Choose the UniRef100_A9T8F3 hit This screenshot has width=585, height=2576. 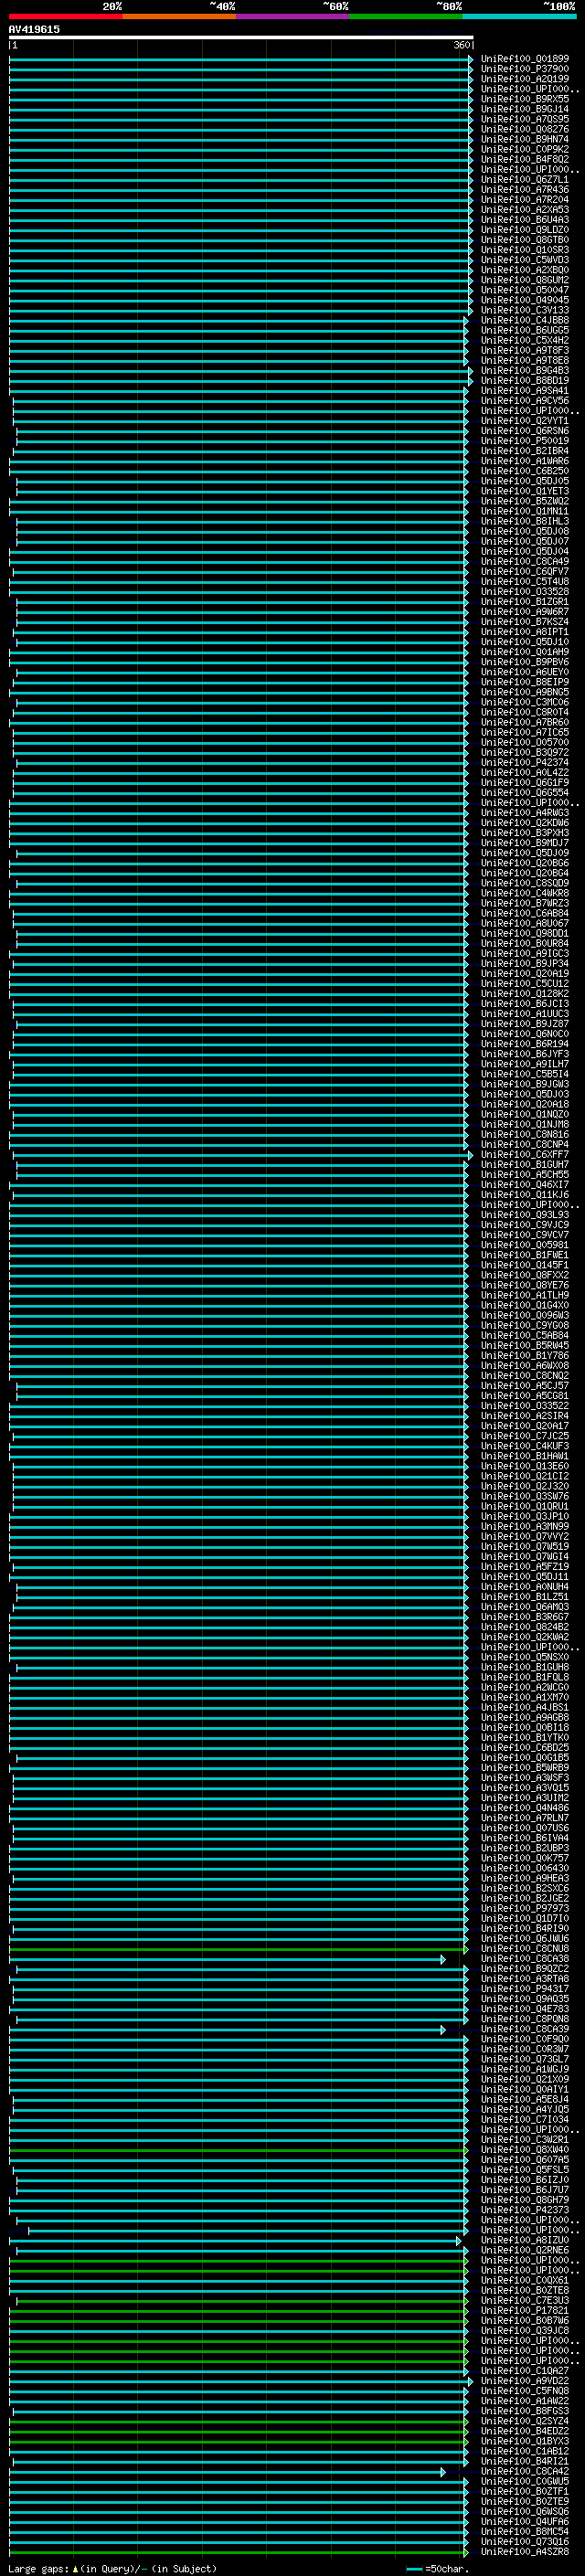(x=524, y=350)
